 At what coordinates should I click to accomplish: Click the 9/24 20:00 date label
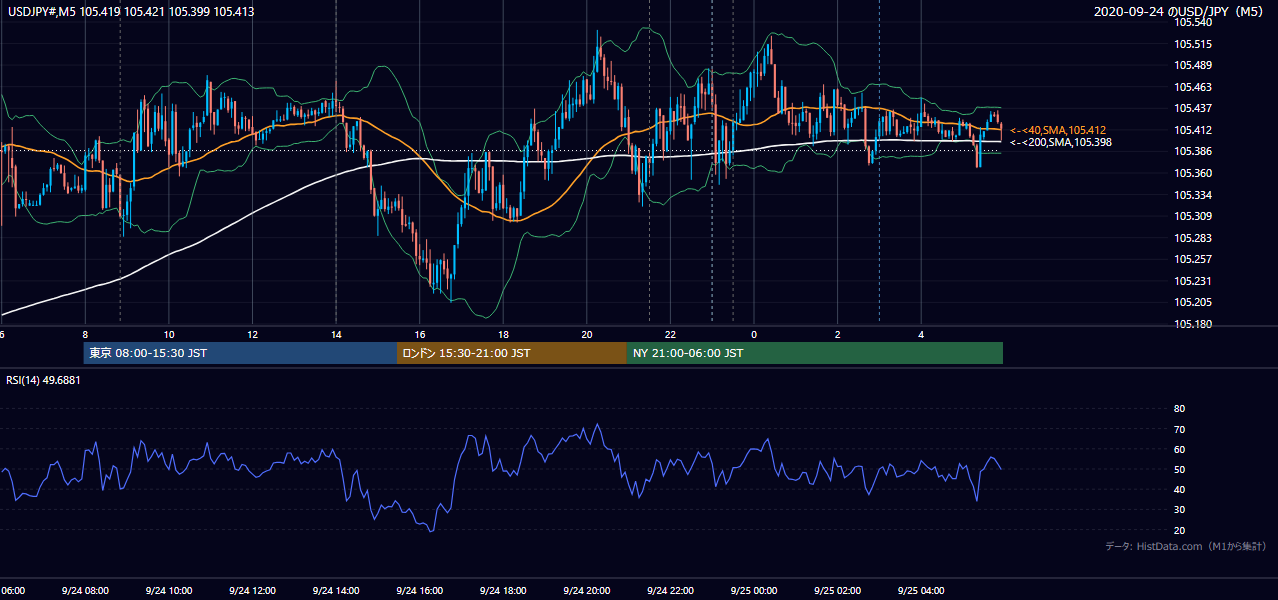(x=587, y=591)
